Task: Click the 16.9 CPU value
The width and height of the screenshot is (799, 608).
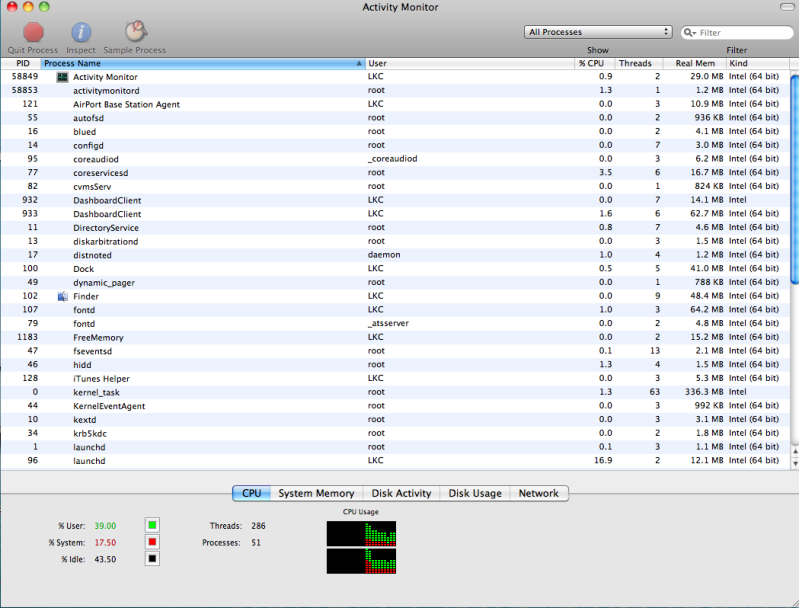Action: [603, 460]
